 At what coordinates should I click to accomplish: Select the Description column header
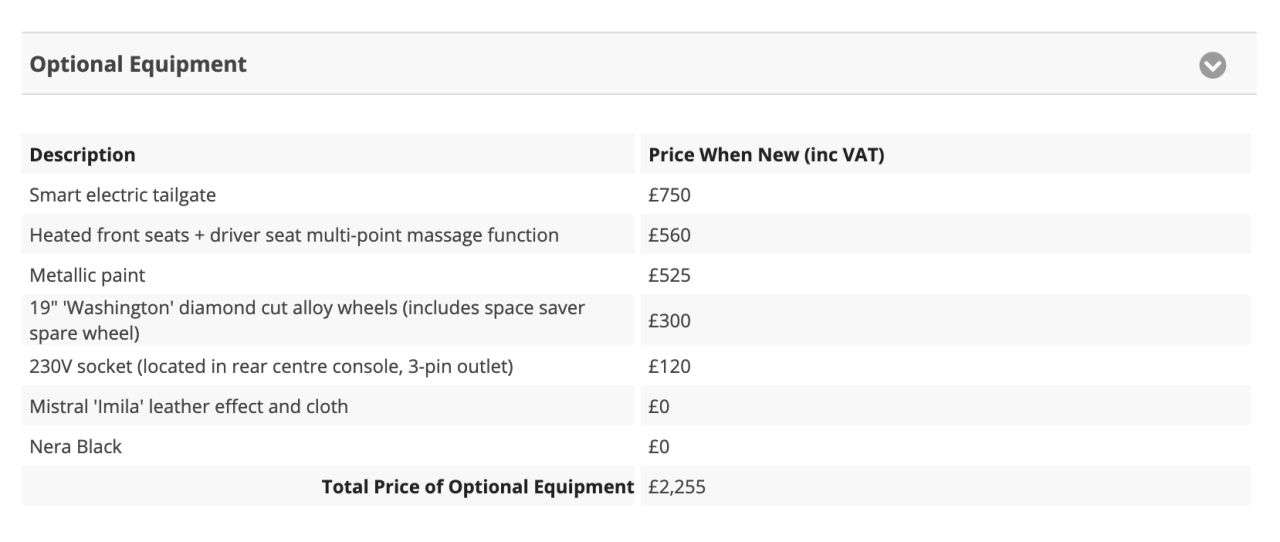(82, 155)
